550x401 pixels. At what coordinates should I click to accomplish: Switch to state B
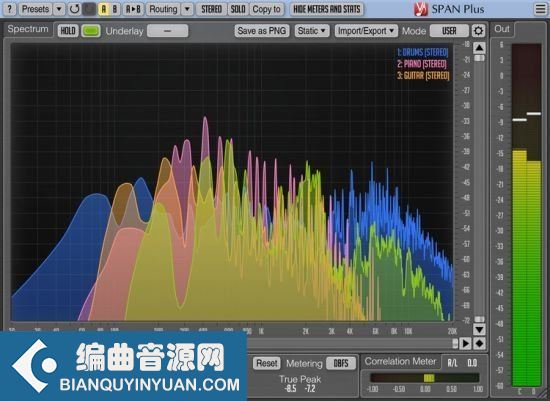pyautogui.click(x=115, y=9)
